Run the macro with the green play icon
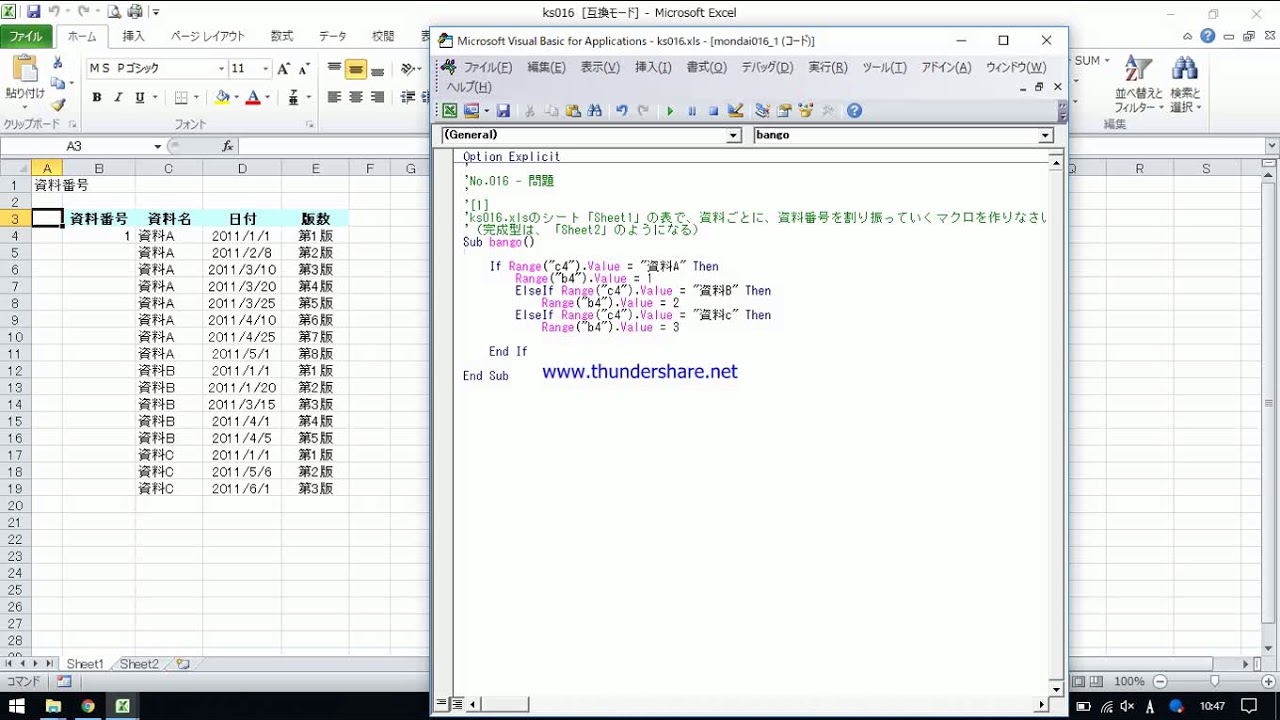The width and height of the screenshot is (1280, 720). (670, 111)
